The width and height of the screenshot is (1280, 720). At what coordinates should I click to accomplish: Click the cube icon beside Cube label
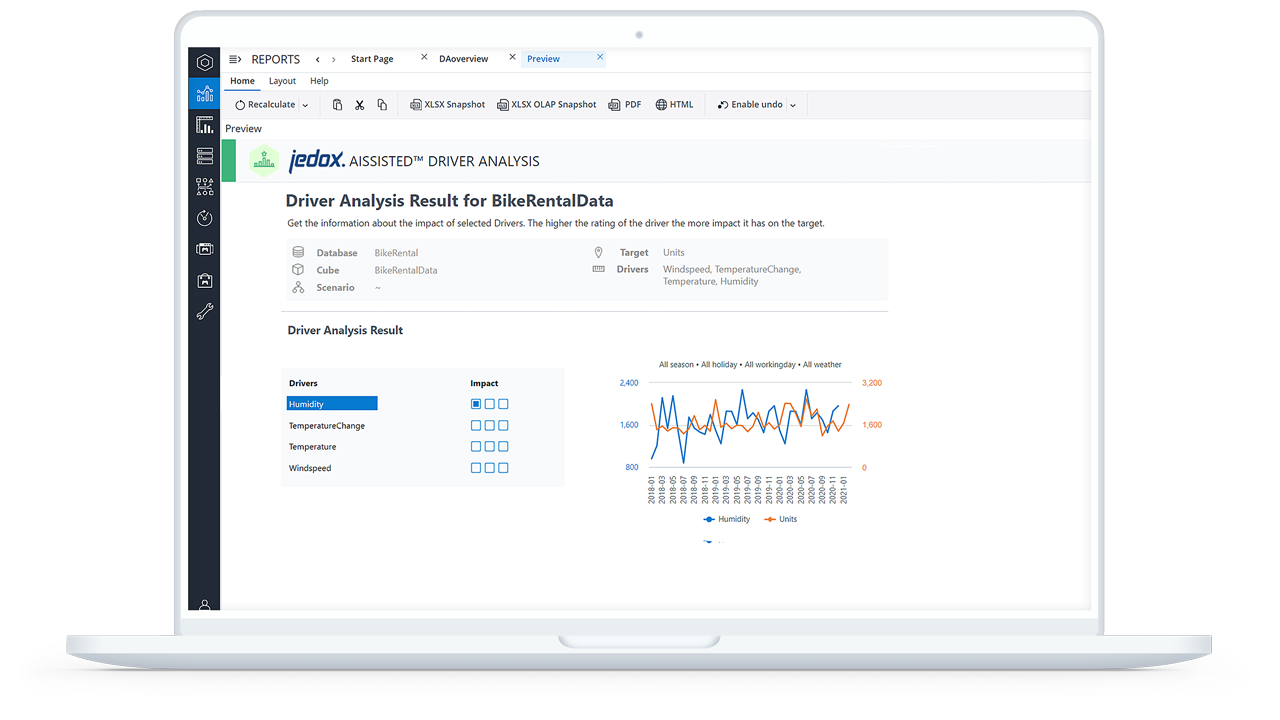[298, 270]
